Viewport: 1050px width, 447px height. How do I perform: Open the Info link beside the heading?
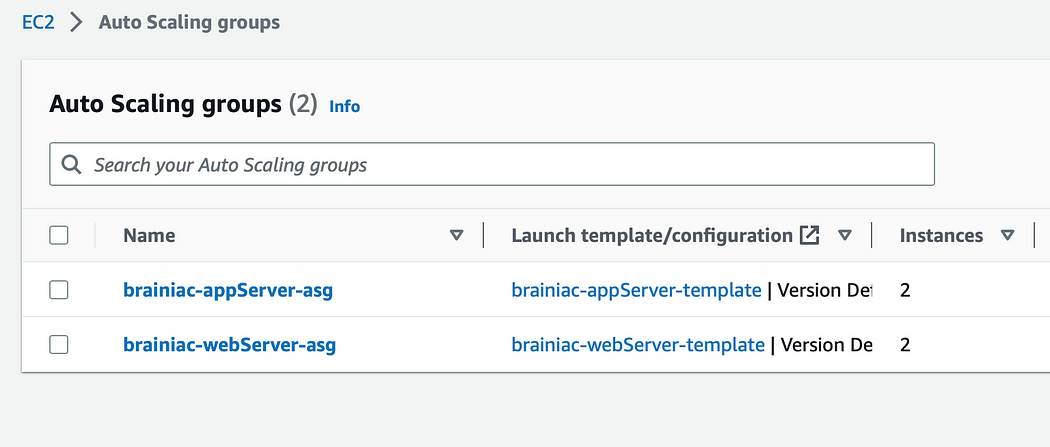[344, 106]
